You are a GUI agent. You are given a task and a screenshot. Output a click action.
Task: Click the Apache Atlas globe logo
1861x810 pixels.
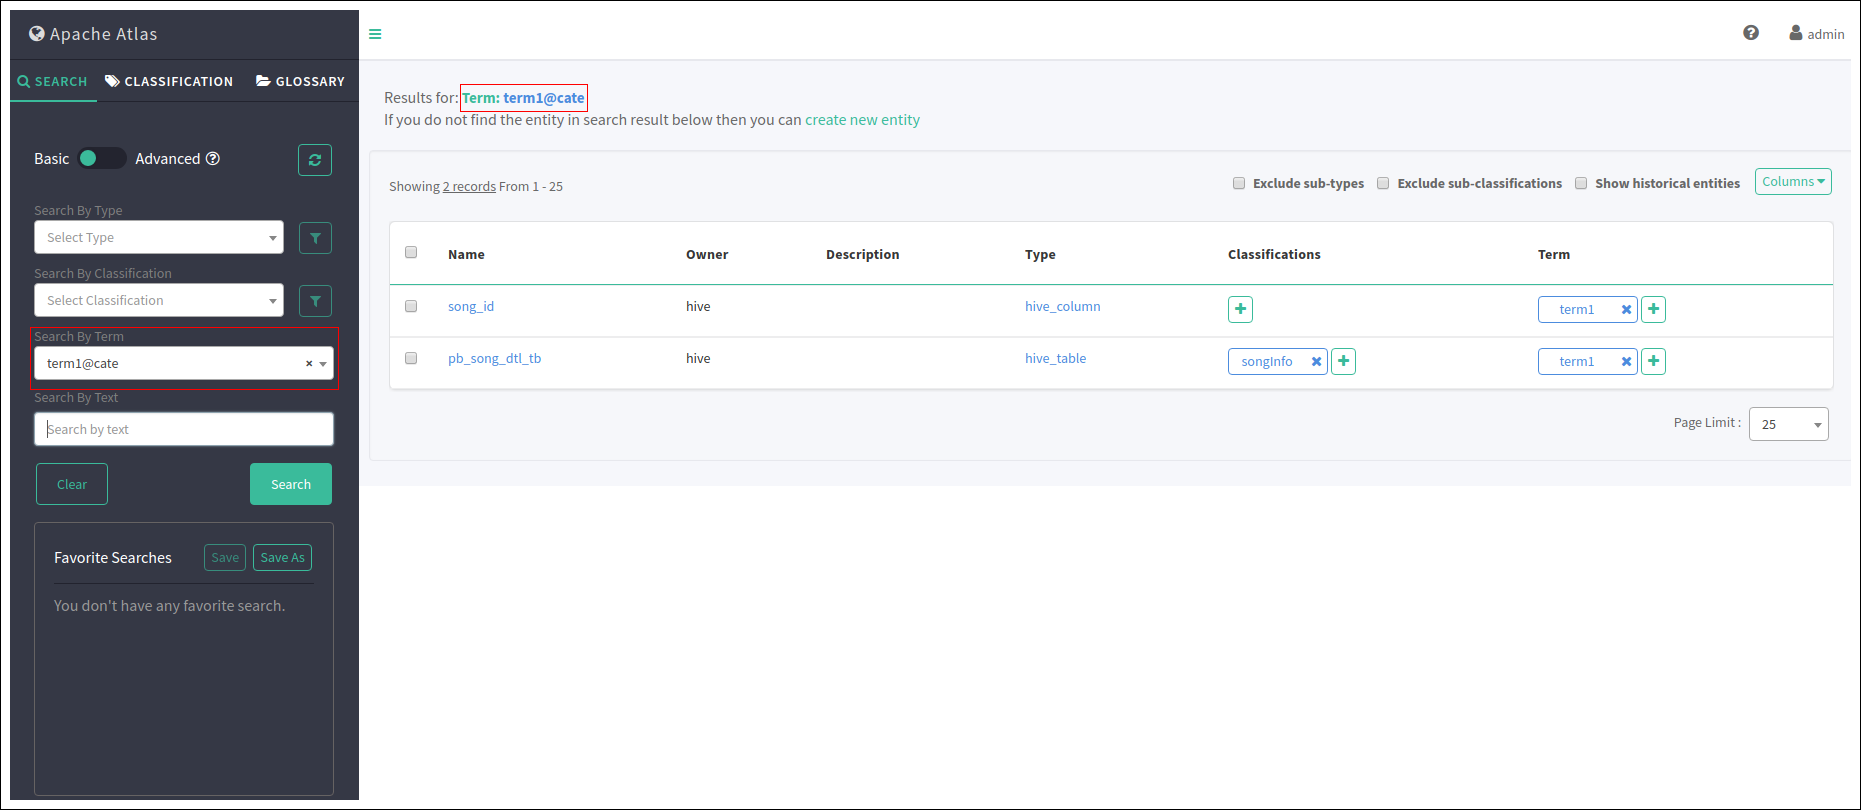(x=37, y=34)
